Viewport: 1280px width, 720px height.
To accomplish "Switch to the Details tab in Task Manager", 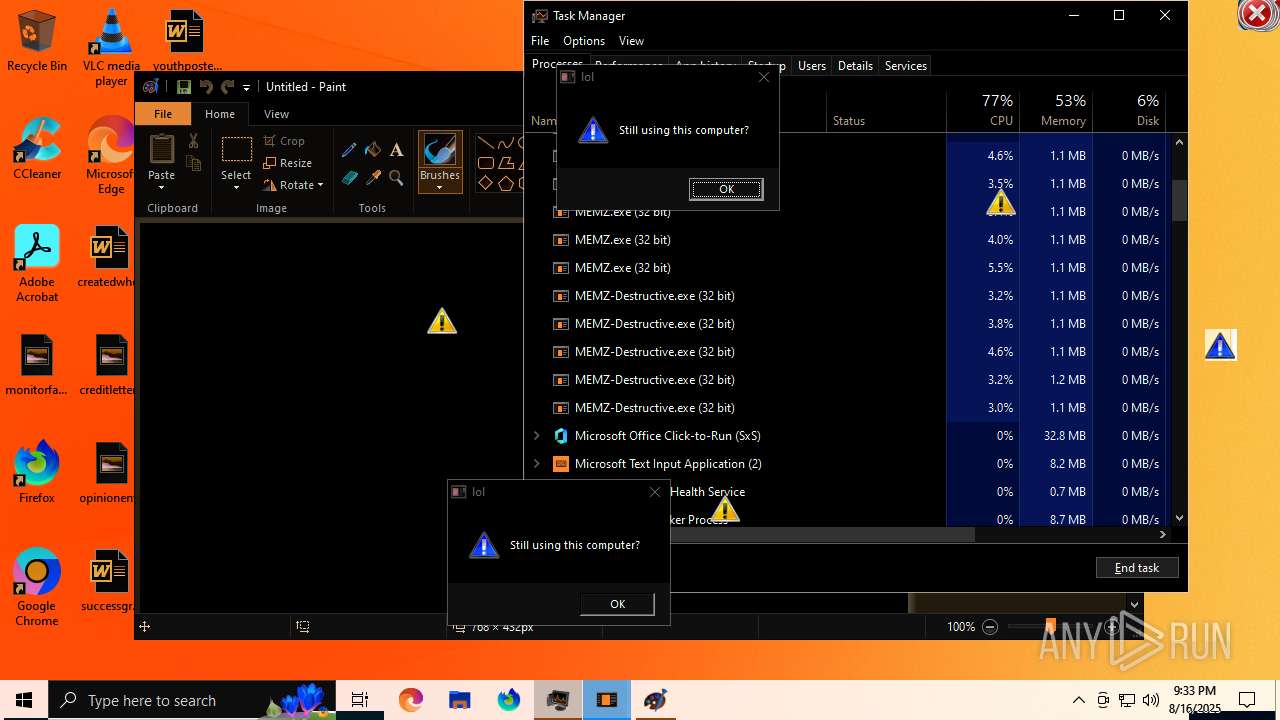I will tap(855, 66).
